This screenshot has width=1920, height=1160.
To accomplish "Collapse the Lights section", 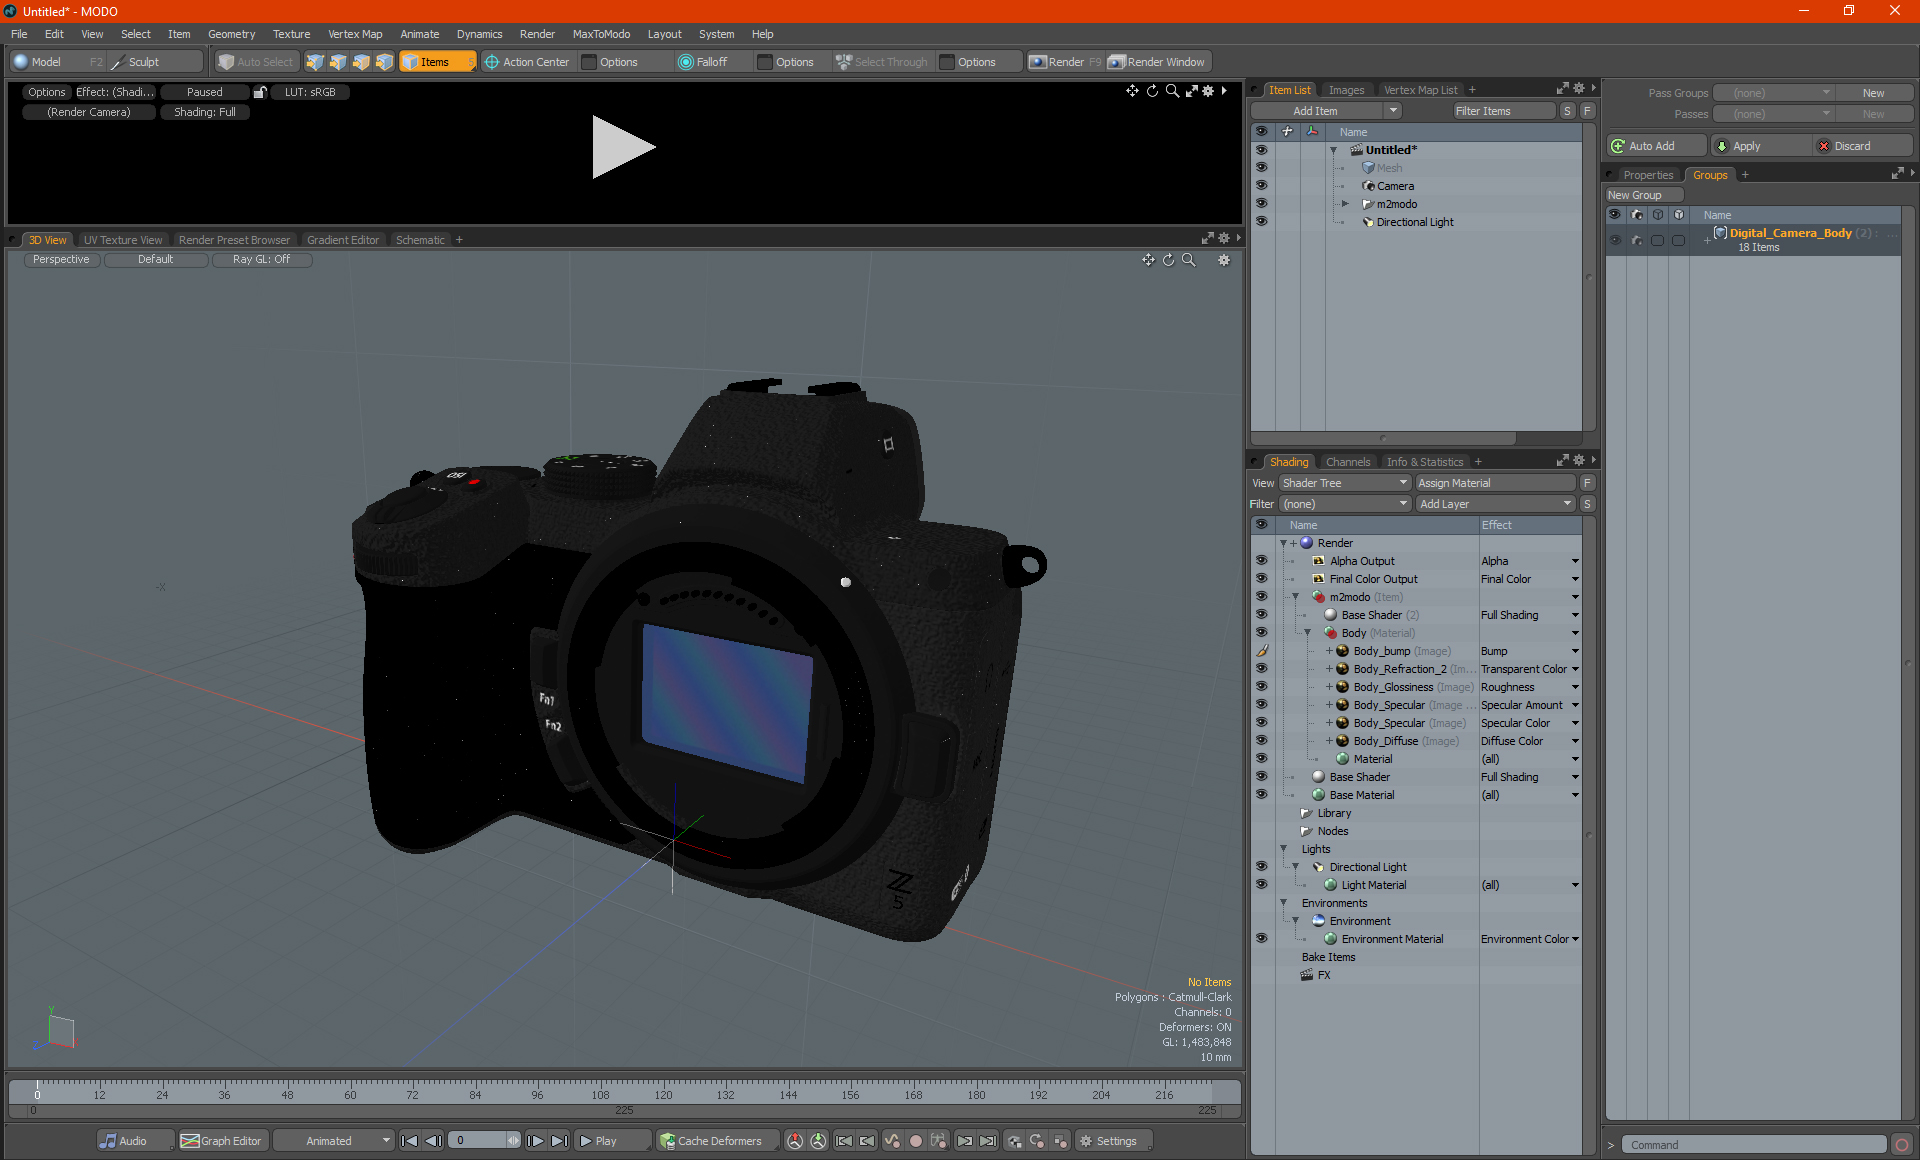I will tap(1284, 849).
